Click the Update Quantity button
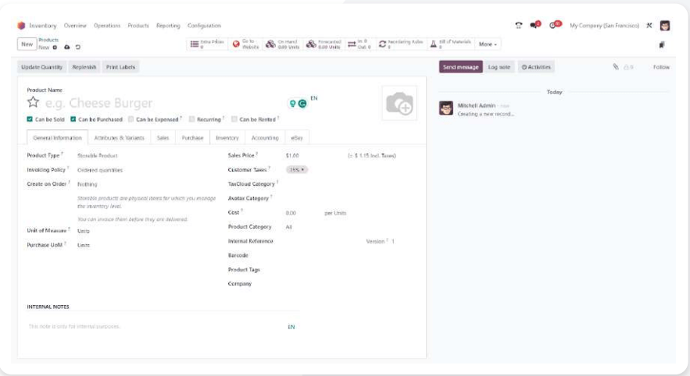The width and height of the screenshot is (690, 376). [42, 67]
